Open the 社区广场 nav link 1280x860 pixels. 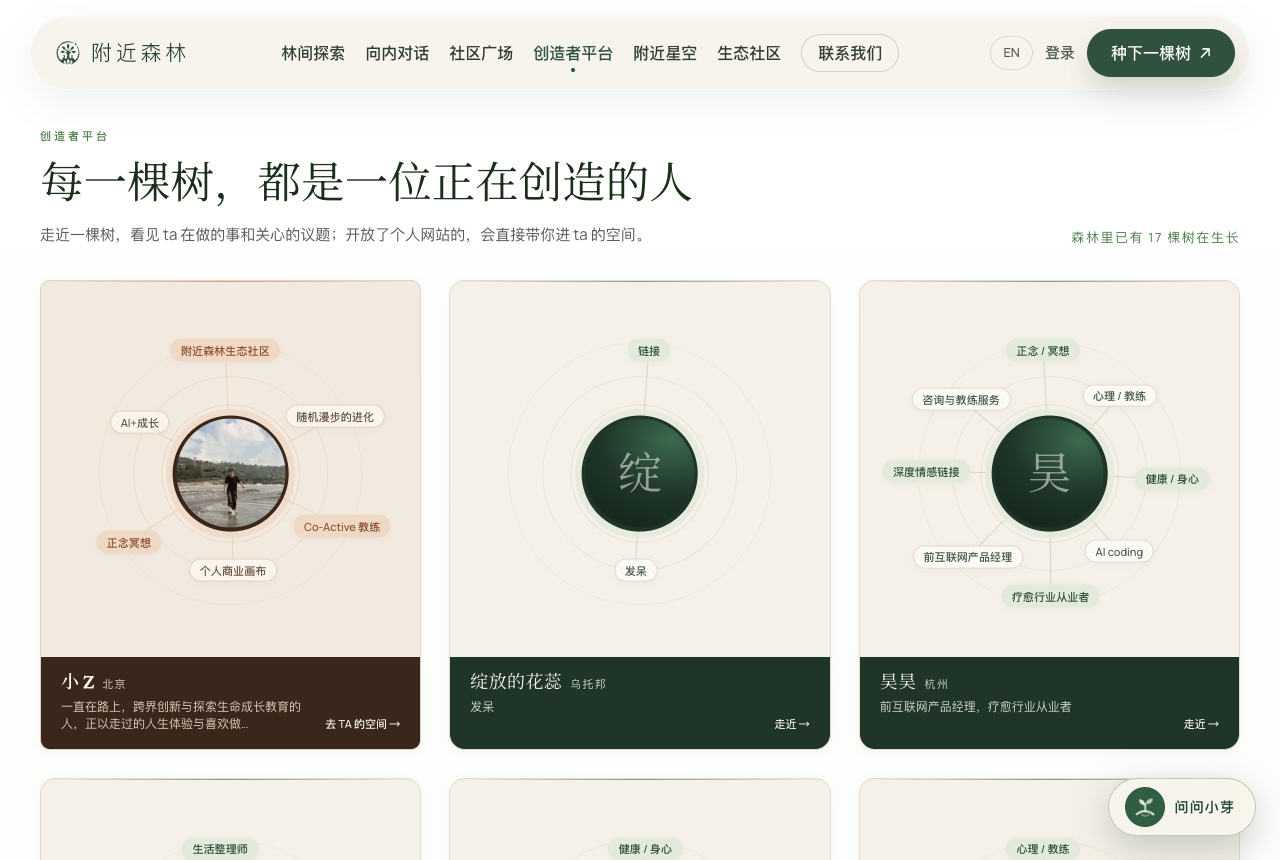[x=481, y=53]
